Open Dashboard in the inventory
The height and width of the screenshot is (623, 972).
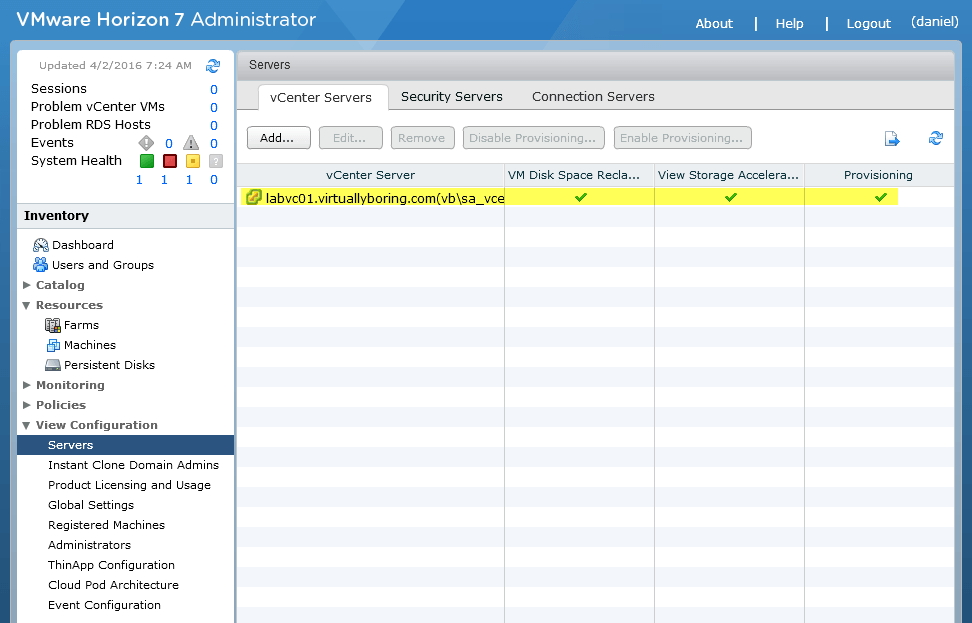click(82, 245)
